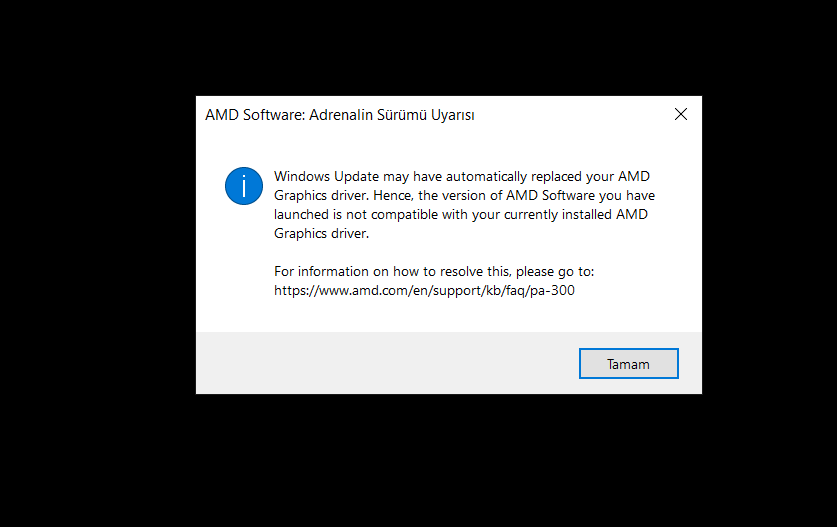Click the black background outside the dialog
Viewport: 837px width, 527px height.
point(96,267)
